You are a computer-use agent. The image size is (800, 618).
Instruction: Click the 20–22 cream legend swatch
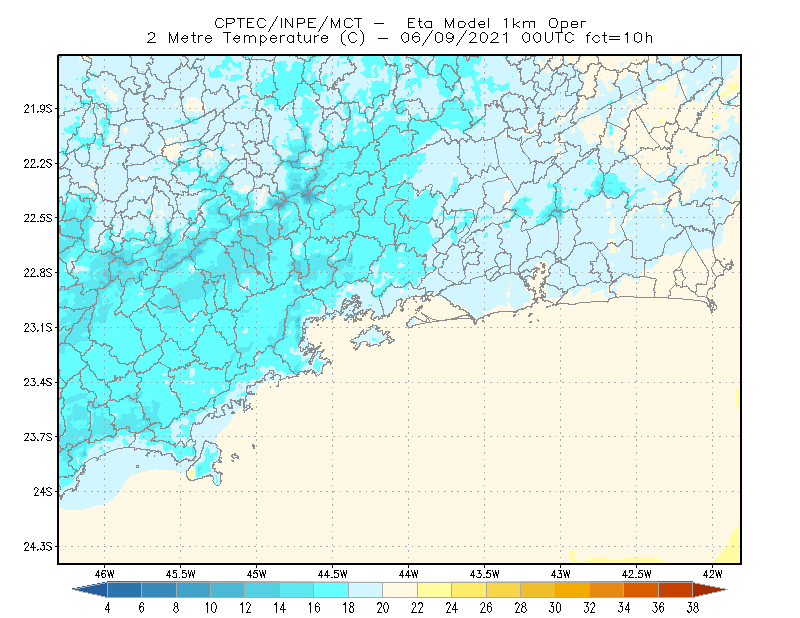(x=400, y=590)
